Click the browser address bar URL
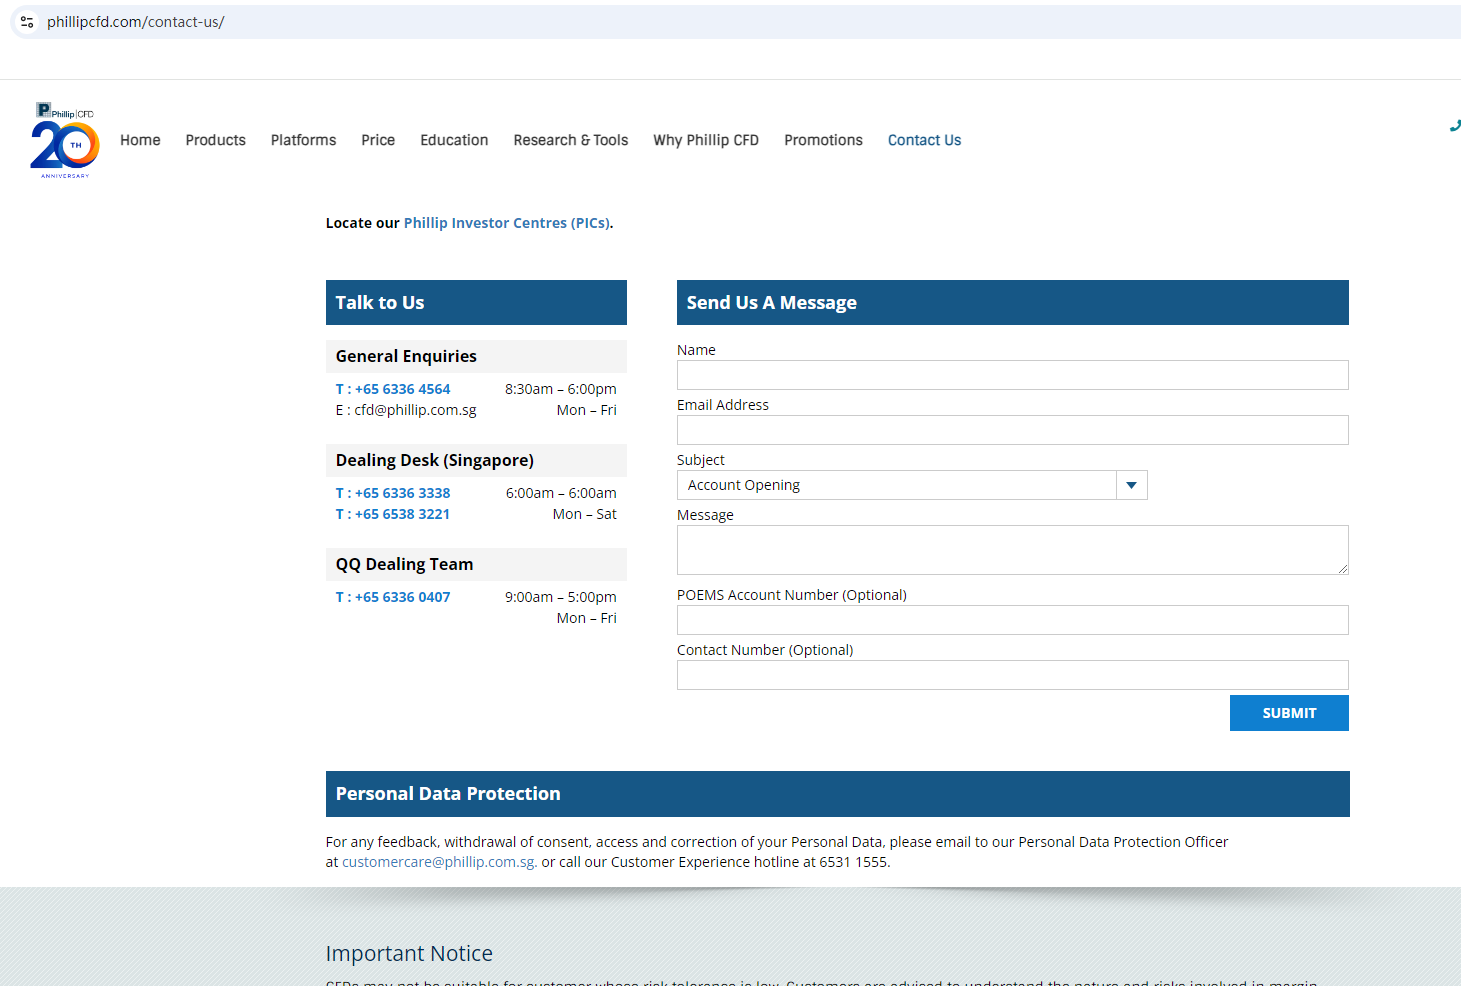Image resolution: width=1461 pixels, height=986 pixels. click(x=136, y=22)
